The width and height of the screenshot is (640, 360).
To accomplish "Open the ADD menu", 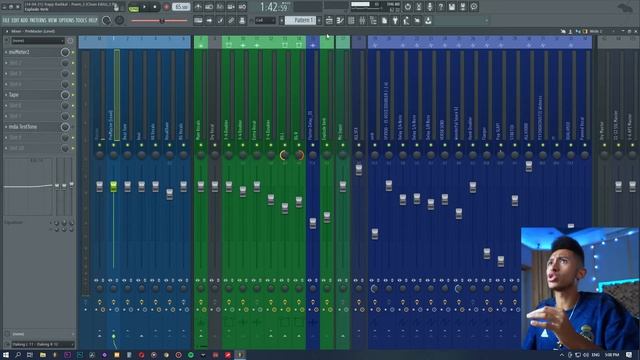I will pos(24,20).
